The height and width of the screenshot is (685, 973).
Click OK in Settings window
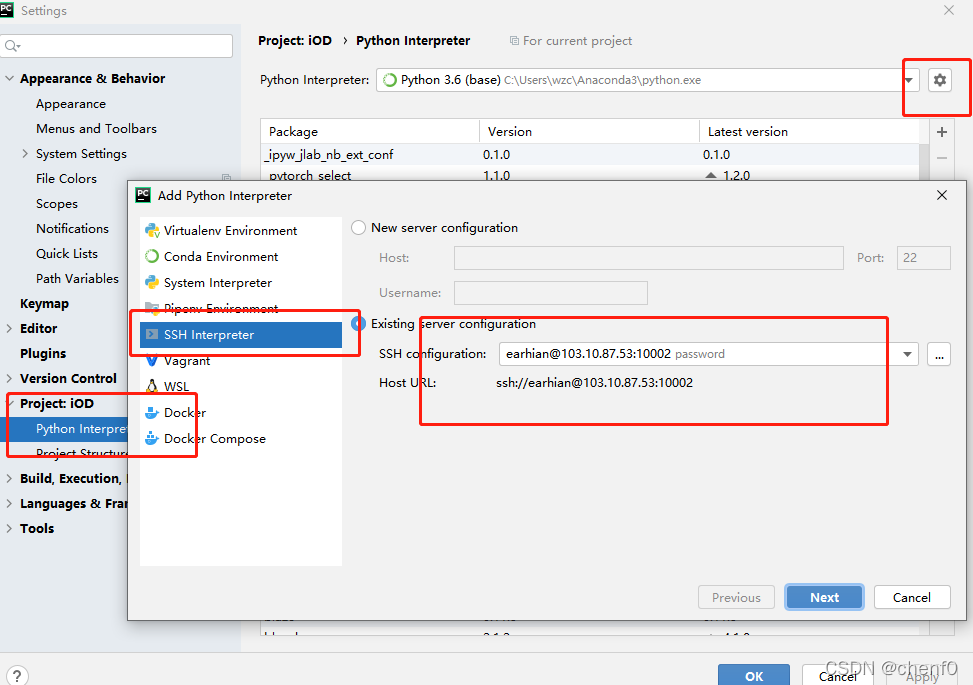point(754,676)
